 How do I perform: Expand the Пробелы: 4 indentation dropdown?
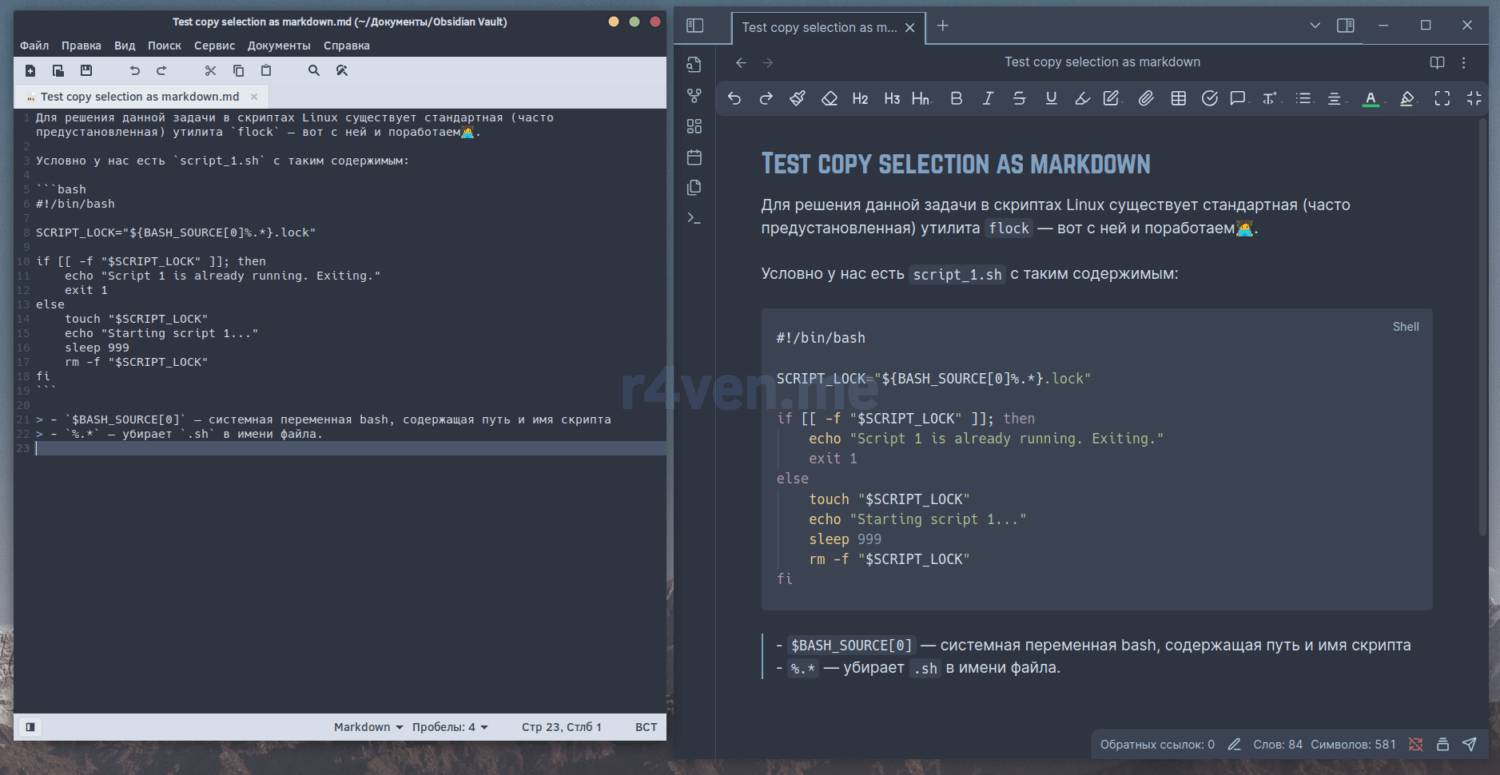pyautogui.click(x=450, y=727)
